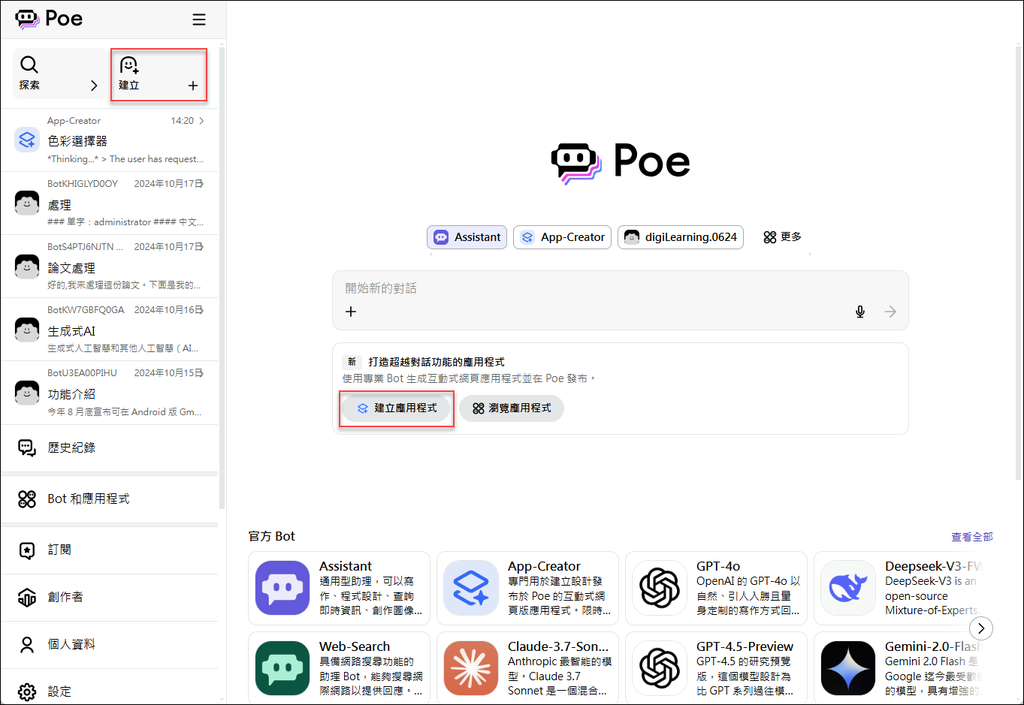Image resolution: width=1024 pixels, height=705 pixels.
Task: Open the Web-Search bot card
Action: click(339, 668)
